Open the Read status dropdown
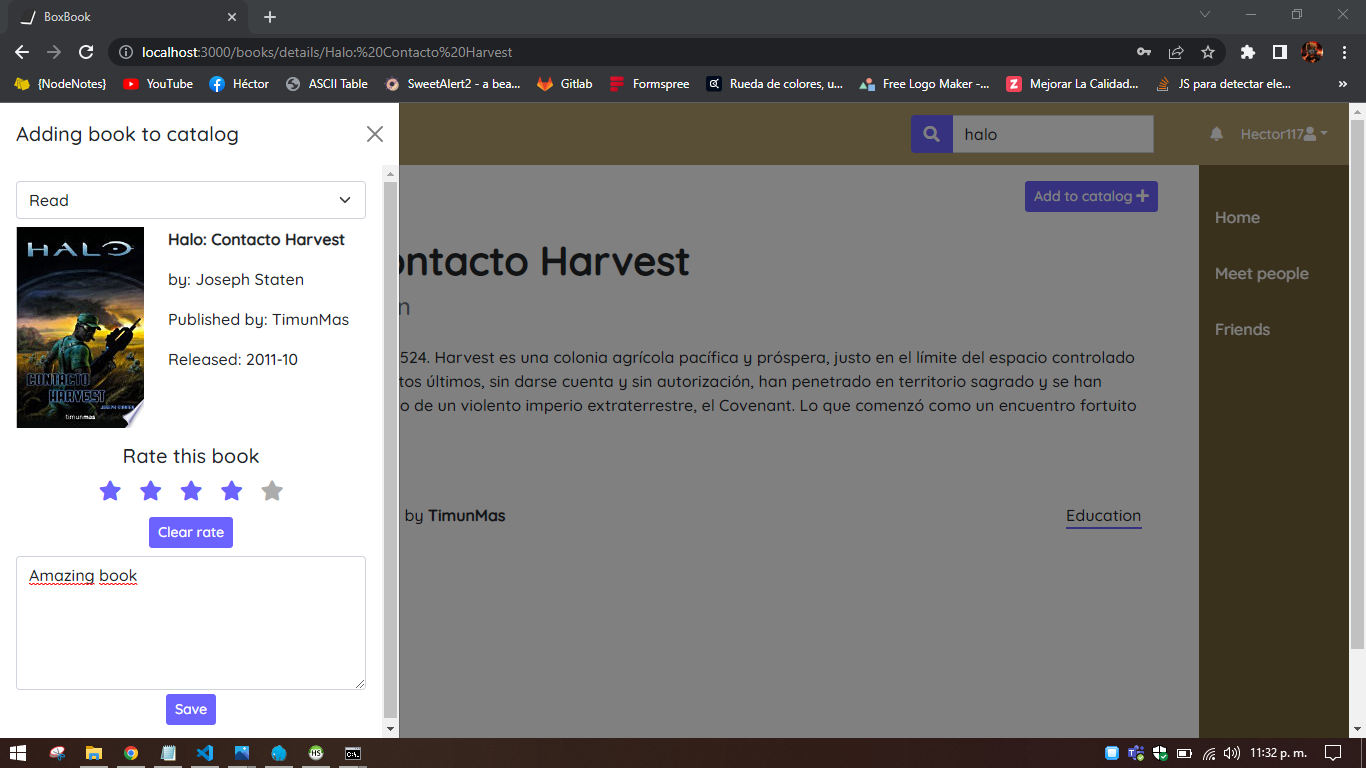Screen dimensions: 1366x768 point(191,200)
